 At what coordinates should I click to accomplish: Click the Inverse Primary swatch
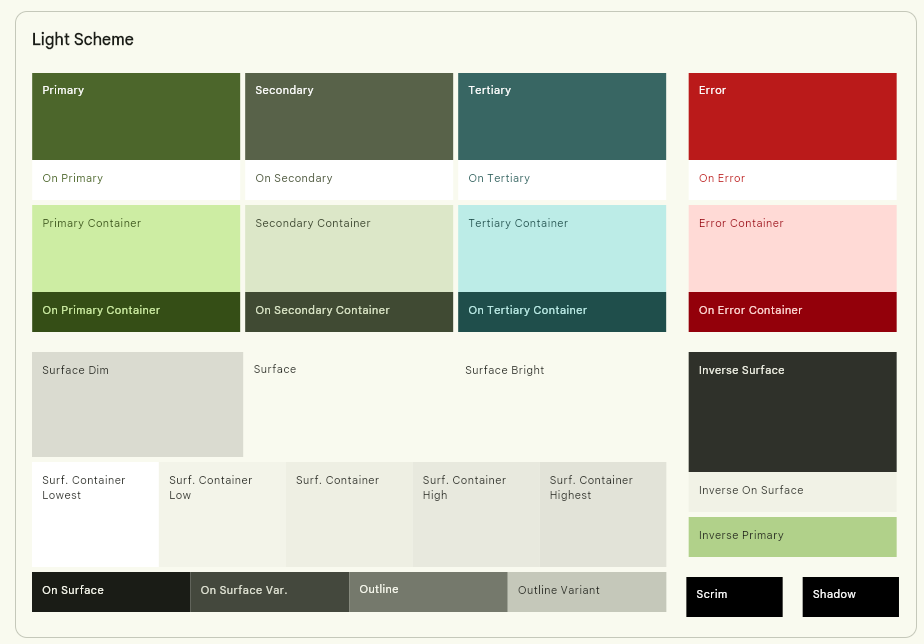[x=792, y=537]
